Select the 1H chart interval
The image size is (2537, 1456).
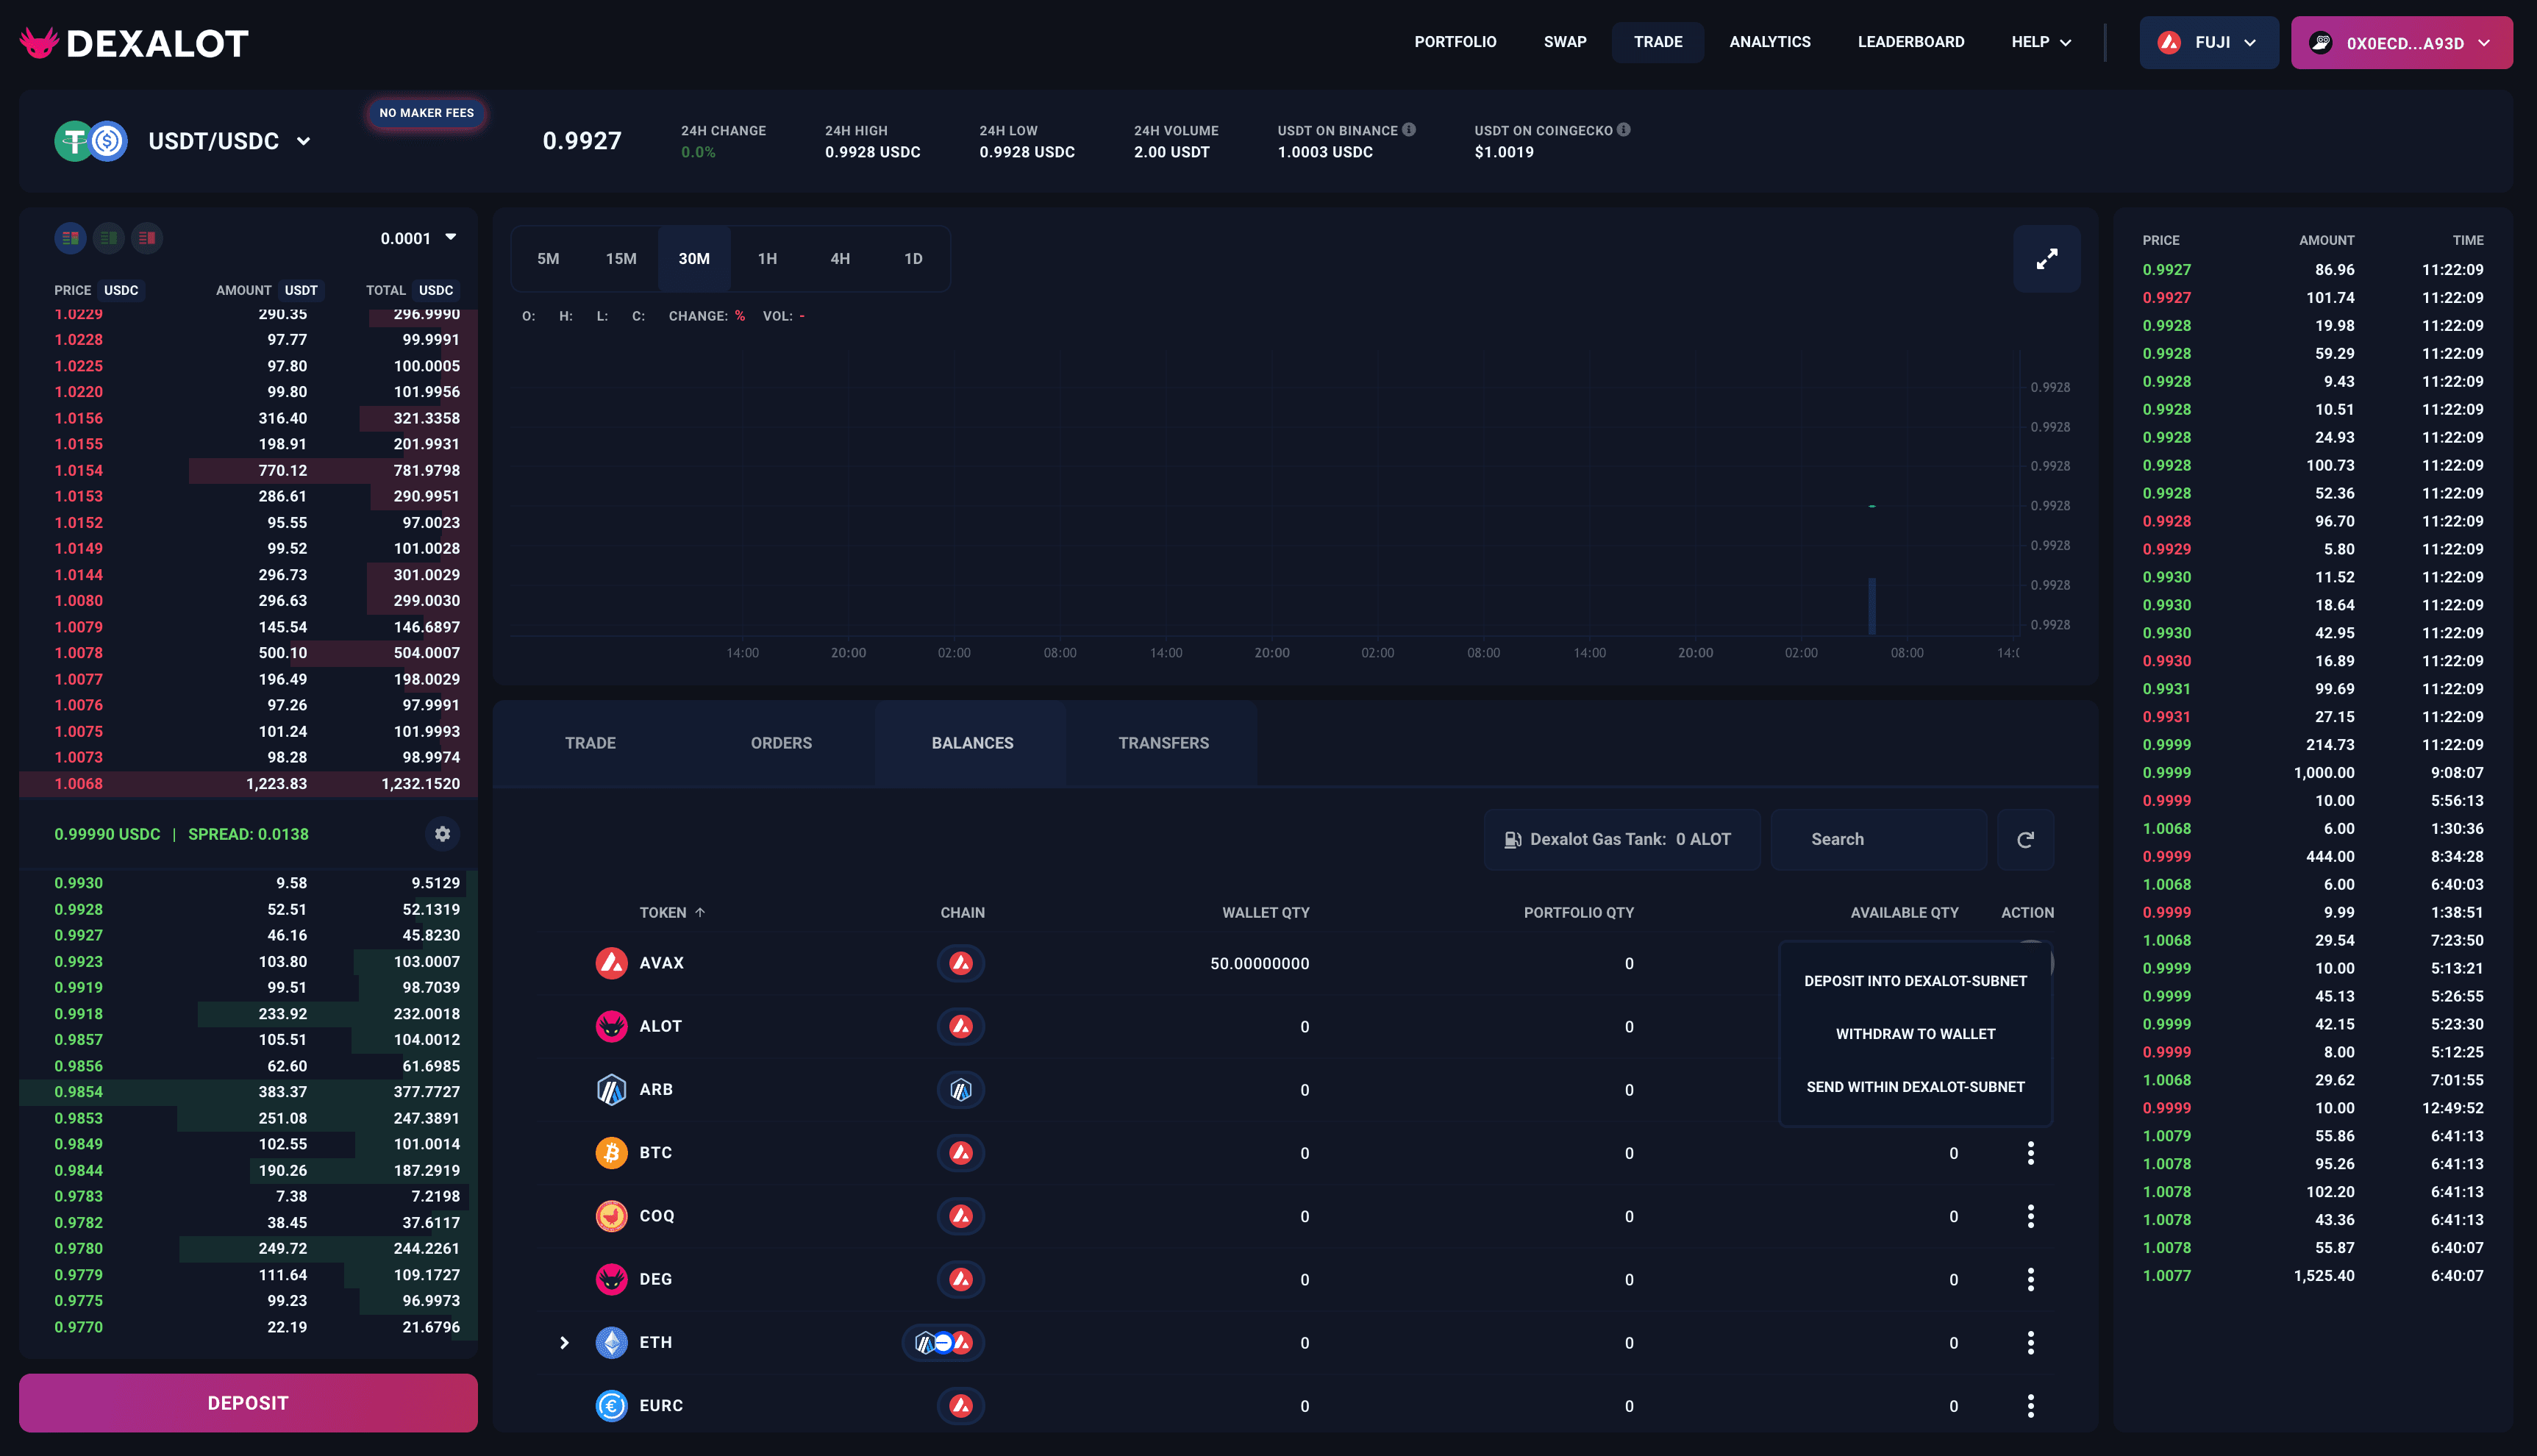767,259
